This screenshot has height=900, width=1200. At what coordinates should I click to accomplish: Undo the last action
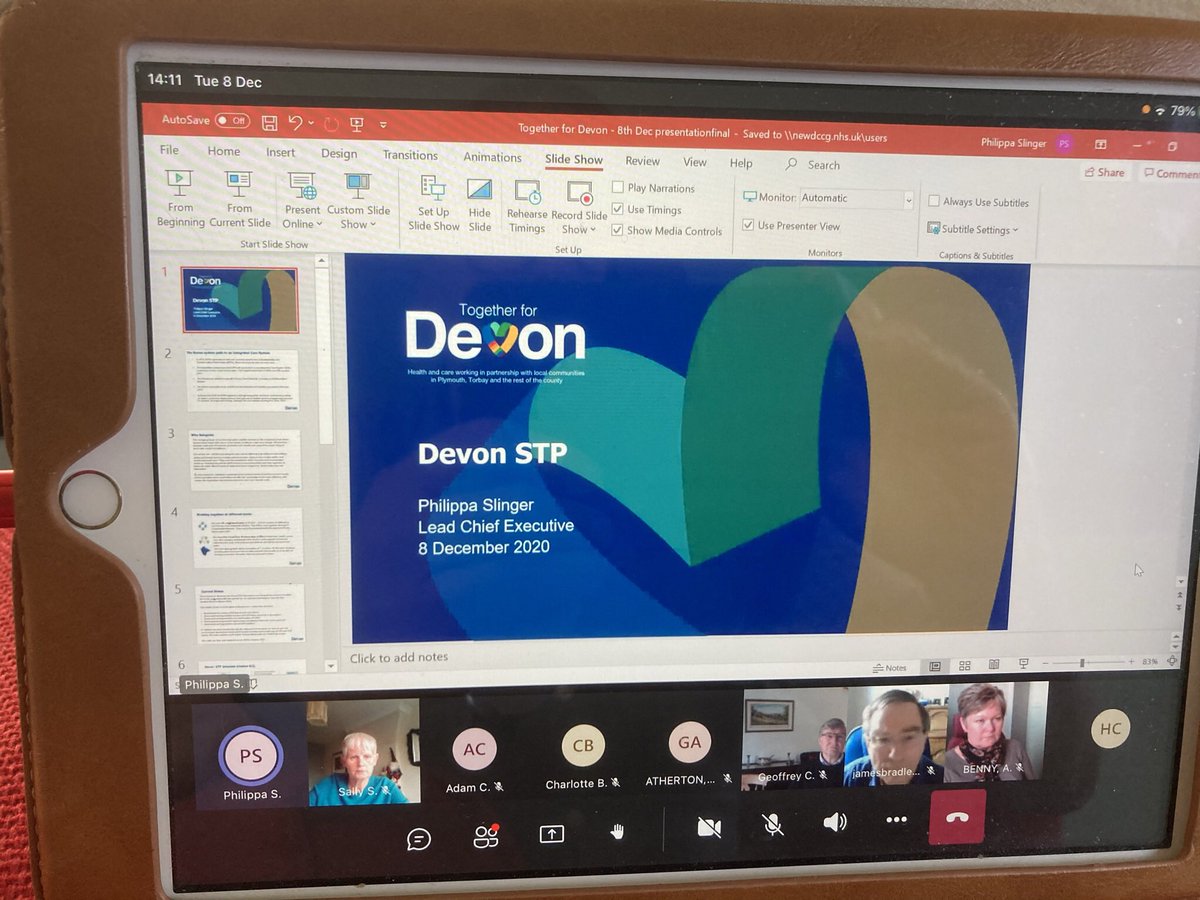tap(295, 122)
